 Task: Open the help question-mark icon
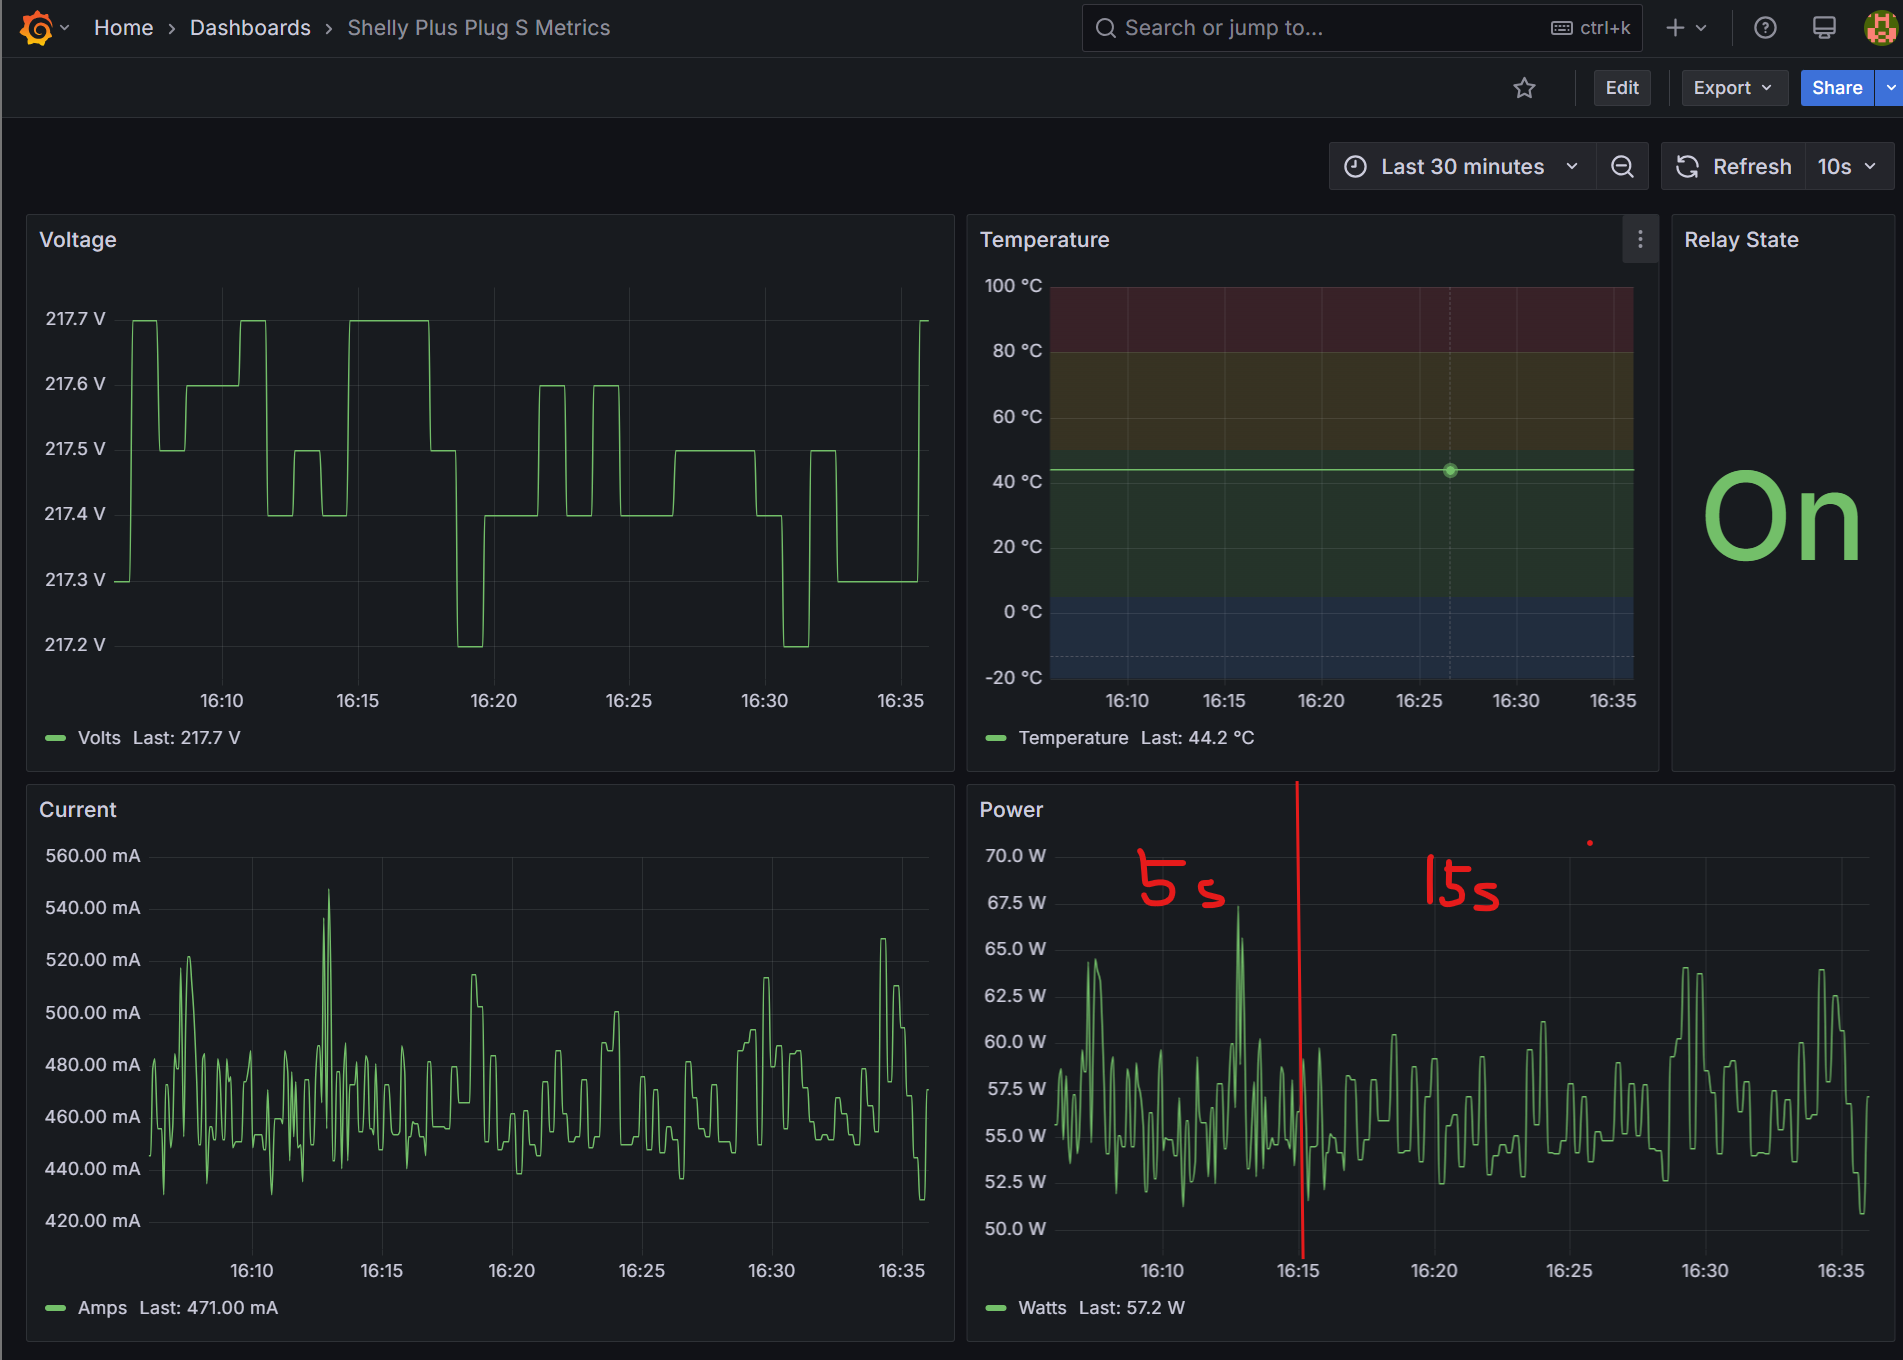pos(1765,28)
